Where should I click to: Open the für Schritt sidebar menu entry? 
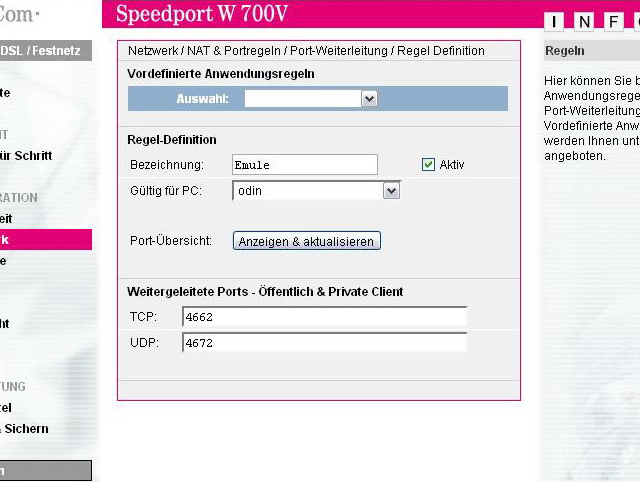[x=26, y=155]
